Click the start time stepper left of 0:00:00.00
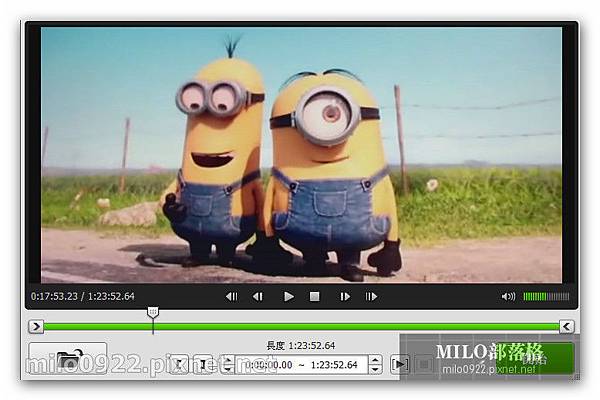The height and width of the screenshot is (400, 600). (228, 364)
